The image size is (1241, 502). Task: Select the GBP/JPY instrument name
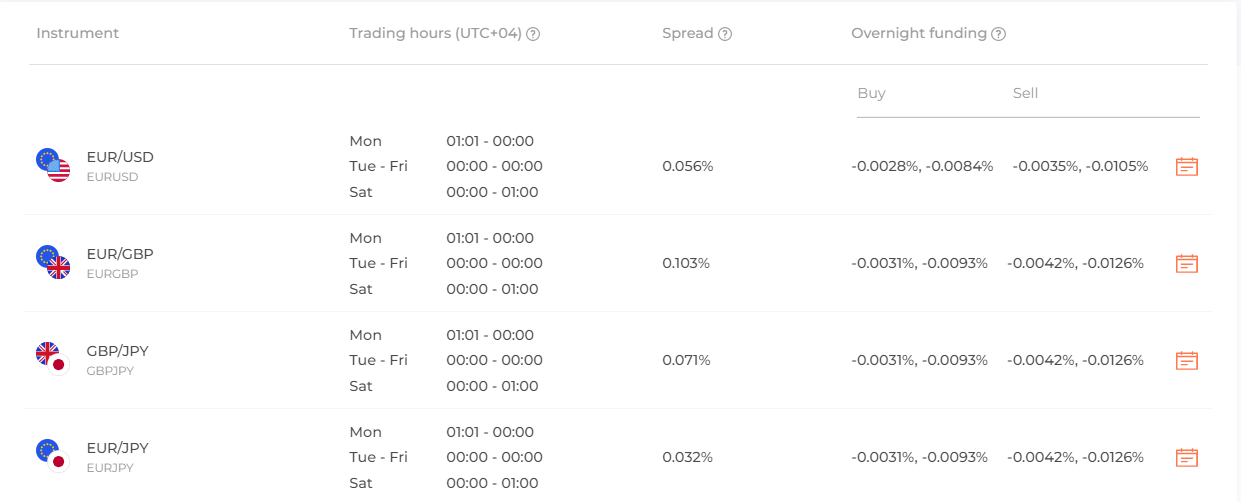pos(118,351)
